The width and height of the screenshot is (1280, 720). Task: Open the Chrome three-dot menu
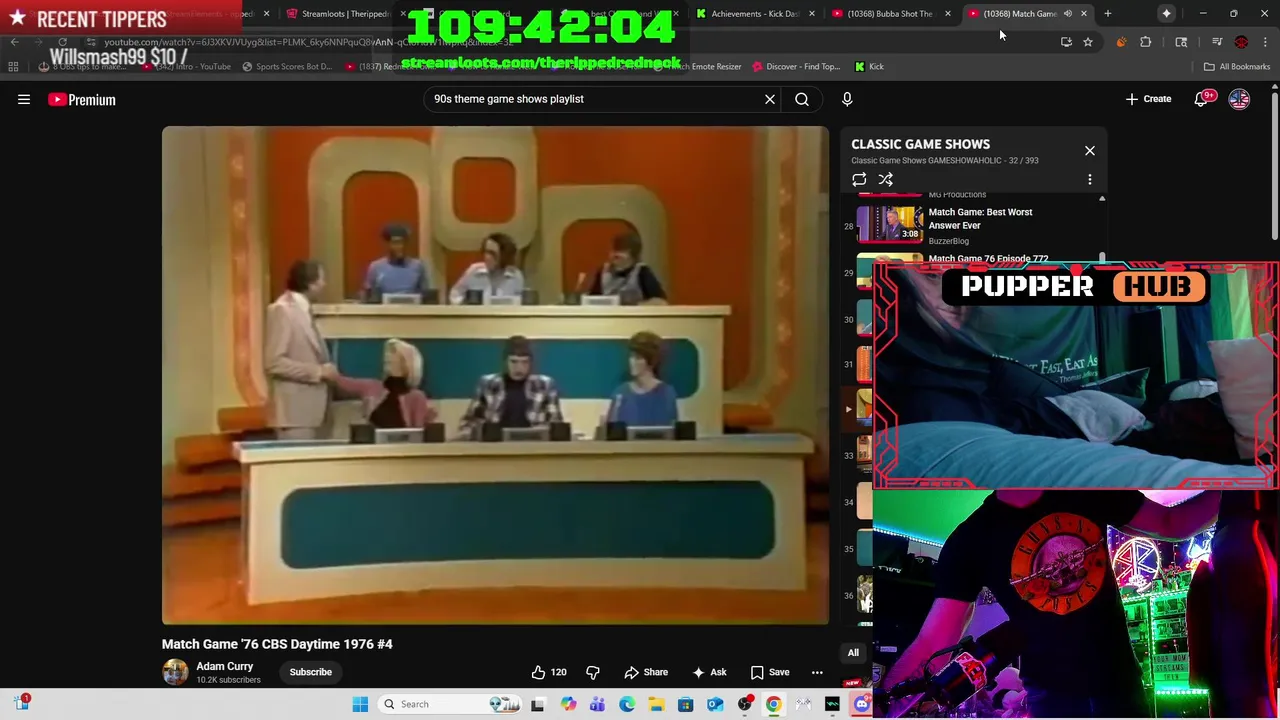(x=1265, y=42)
